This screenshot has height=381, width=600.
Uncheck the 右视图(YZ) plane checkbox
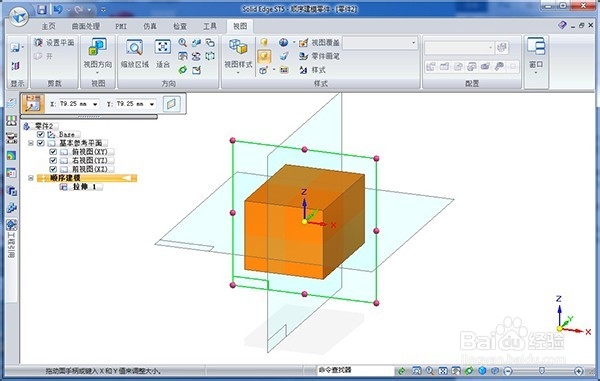click(53, 160)
